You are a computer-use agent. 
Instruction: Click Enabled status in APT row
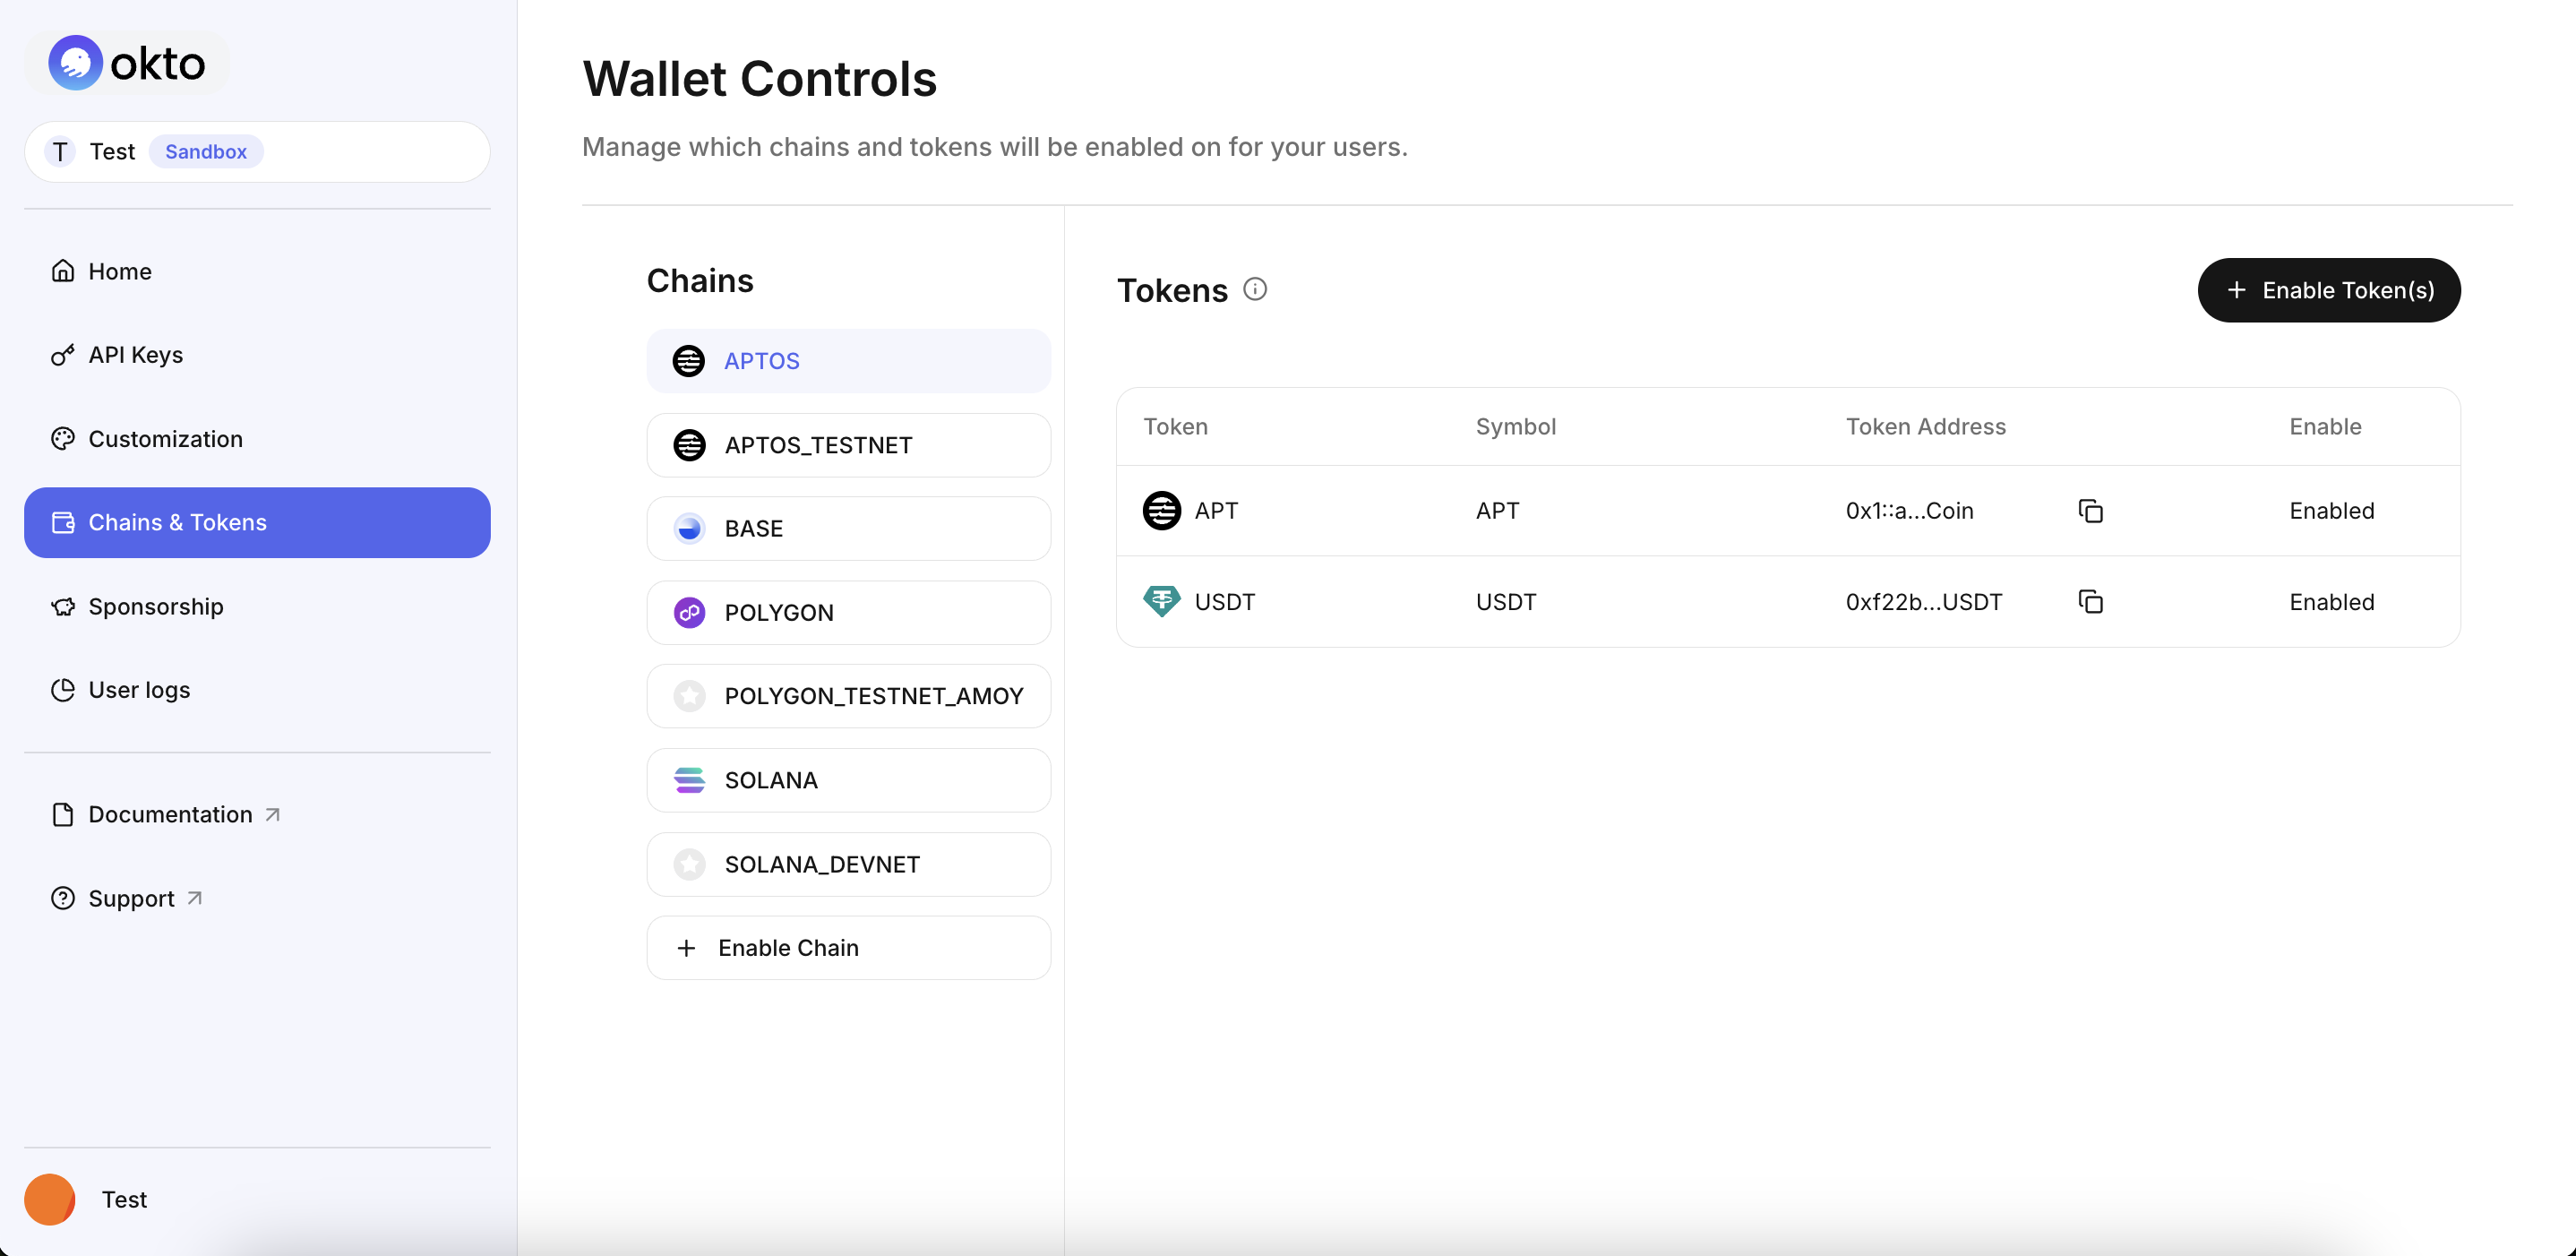click(2331, 511)
